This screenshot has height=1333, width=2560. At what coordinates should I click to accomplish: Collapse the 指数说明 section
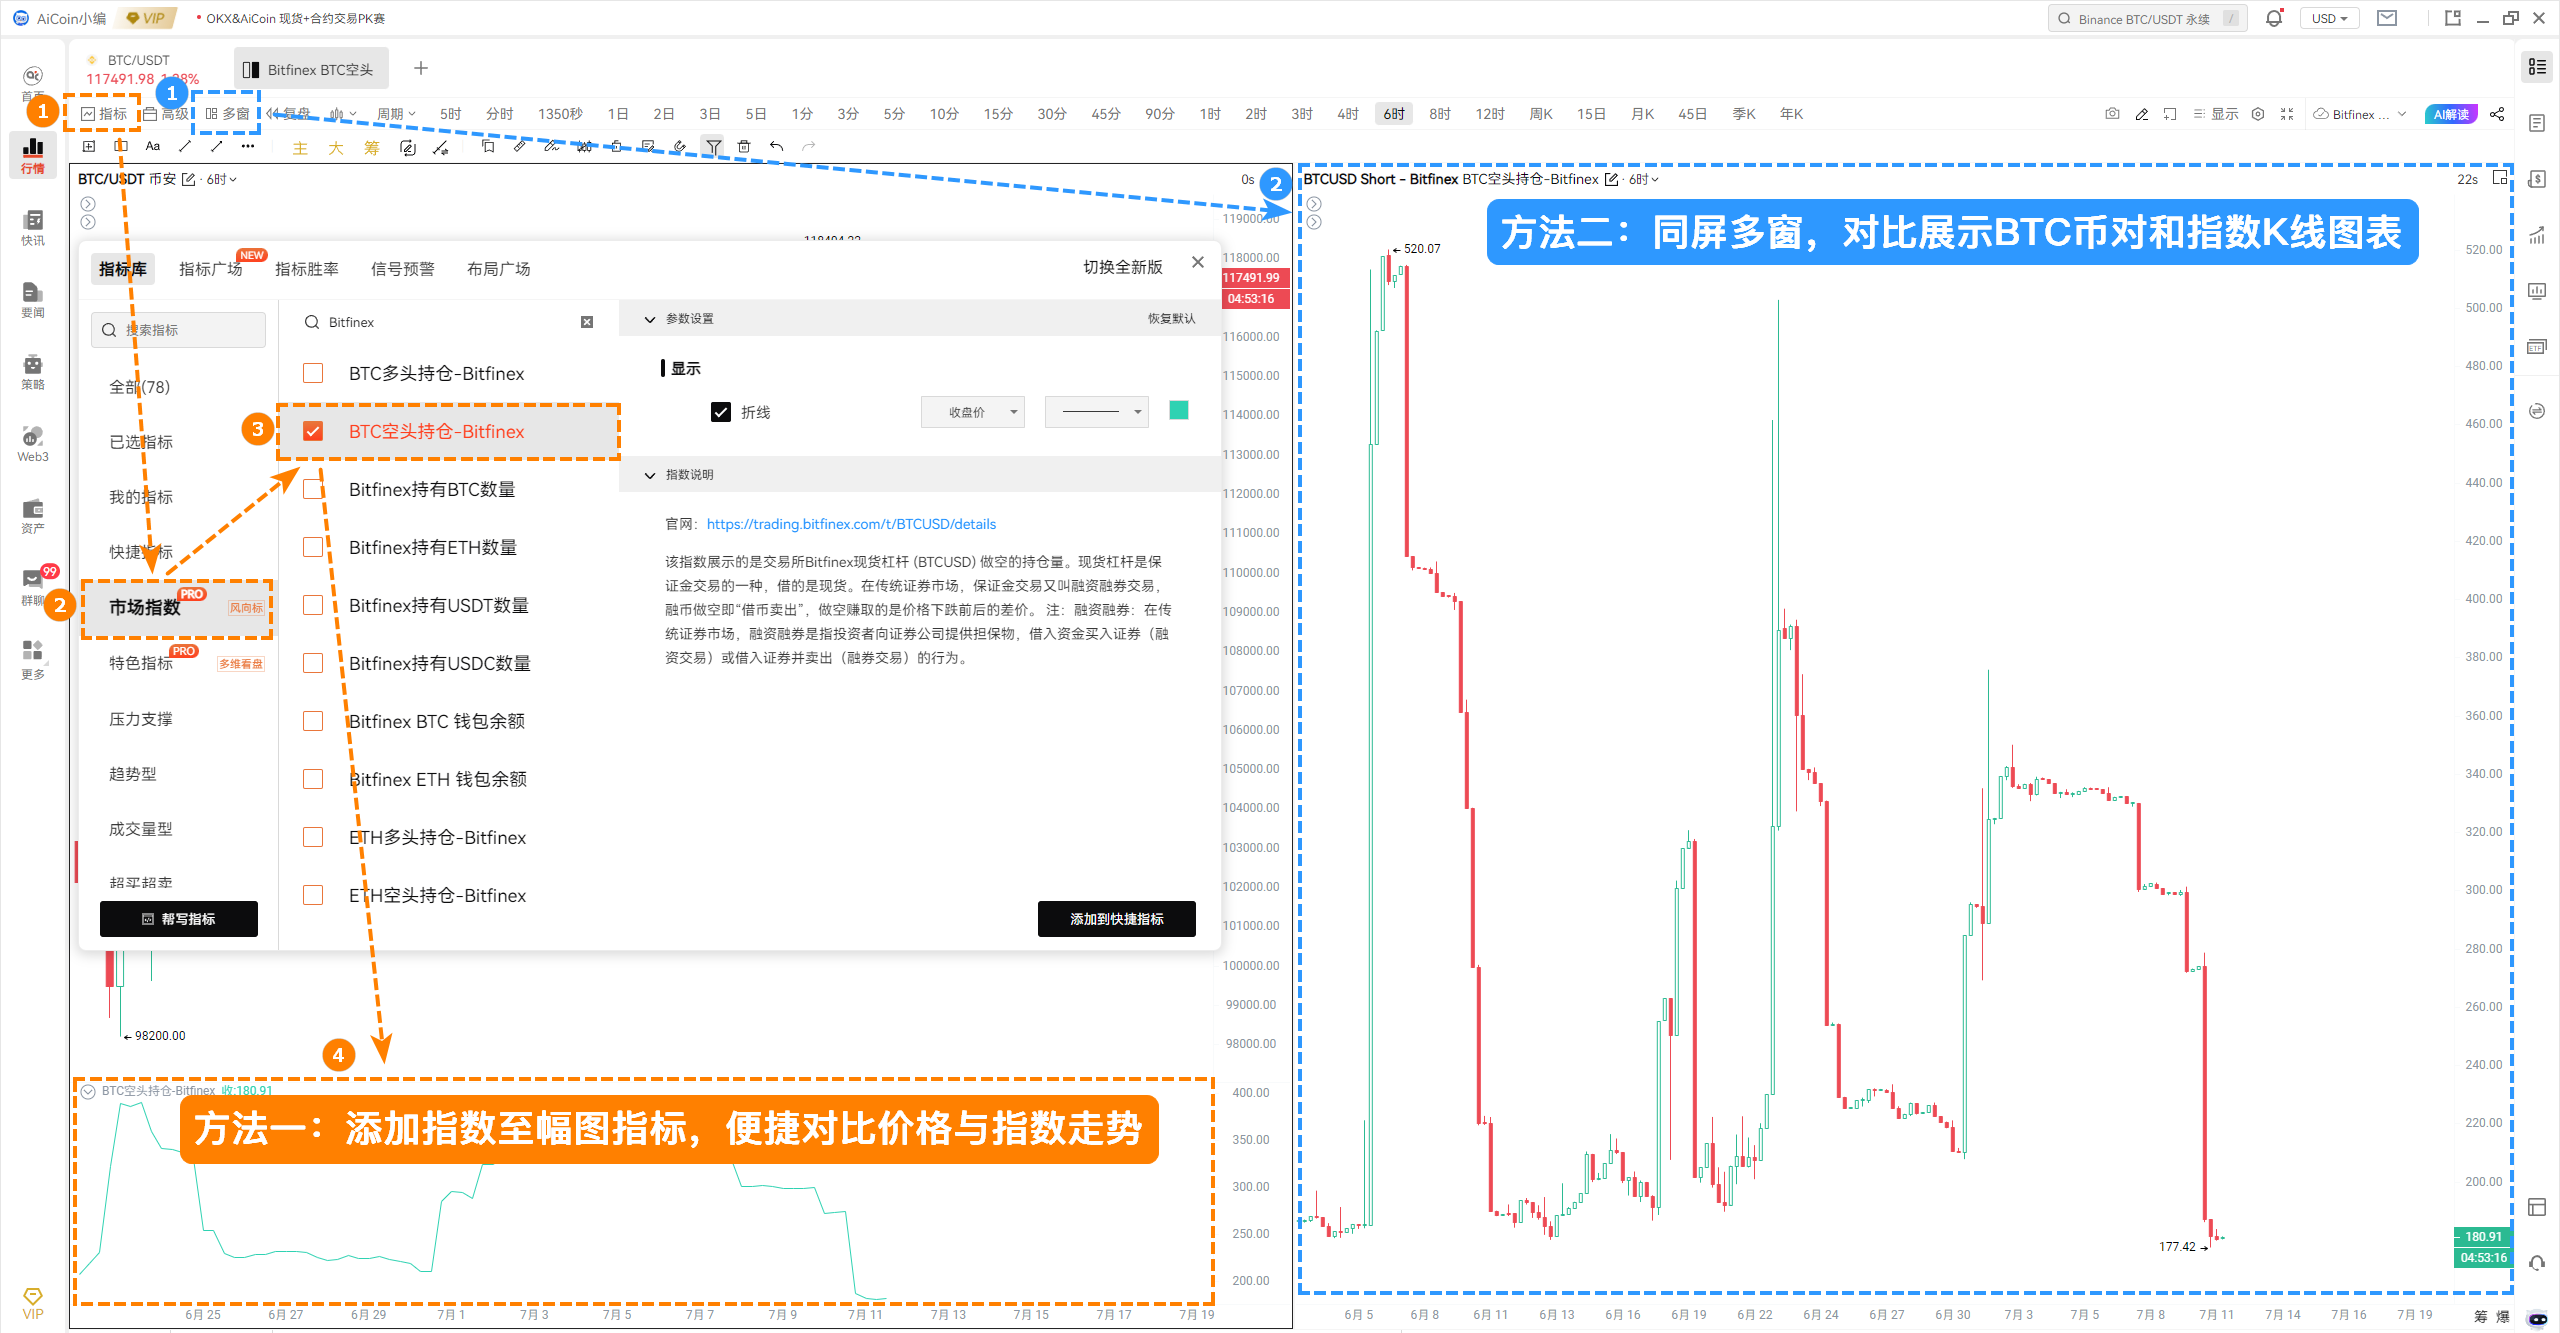650,475
